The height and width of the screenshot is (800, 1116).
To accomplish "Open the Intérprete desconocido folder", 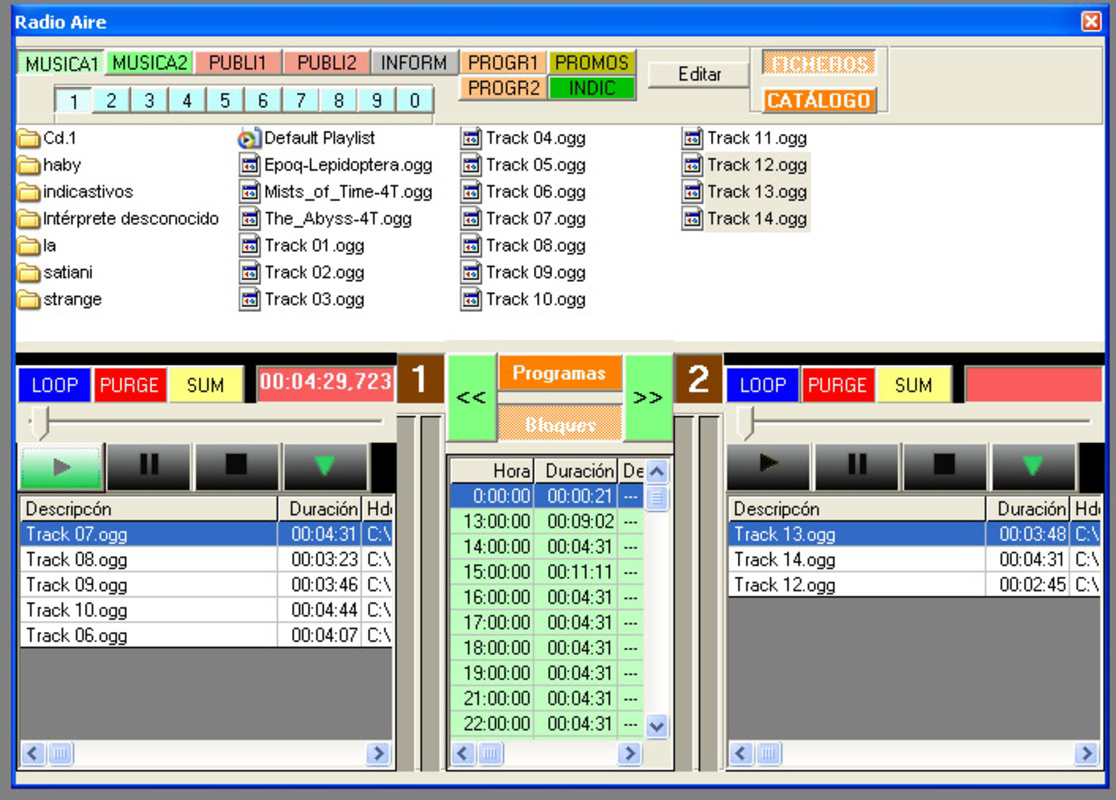I will point(119,219).
